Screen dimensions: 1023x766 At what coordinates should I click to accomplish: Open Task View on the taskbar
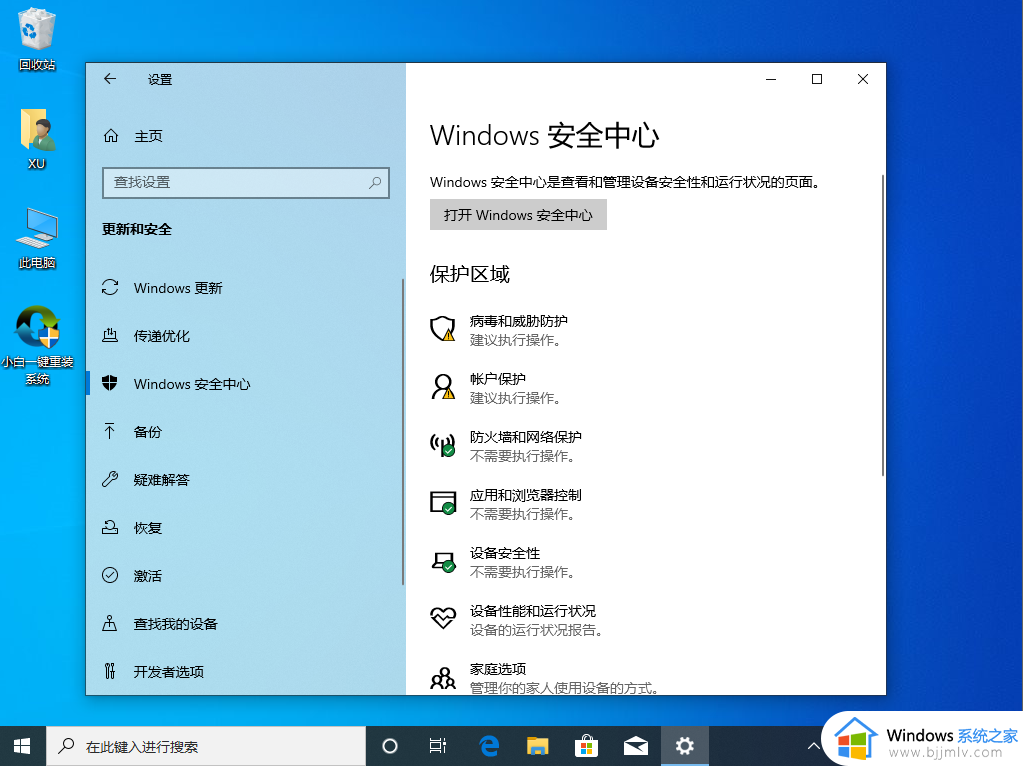click(x=438, y=746)
